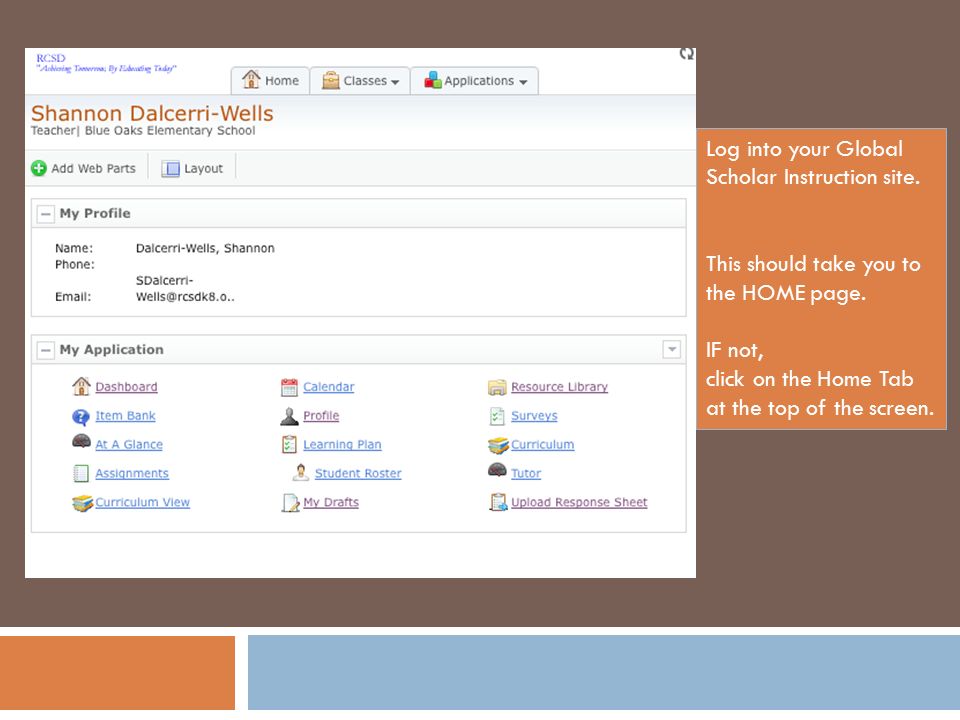Collapse the My Profile section
The width and height of the screenshot is (960, 720).
[45, 214]
